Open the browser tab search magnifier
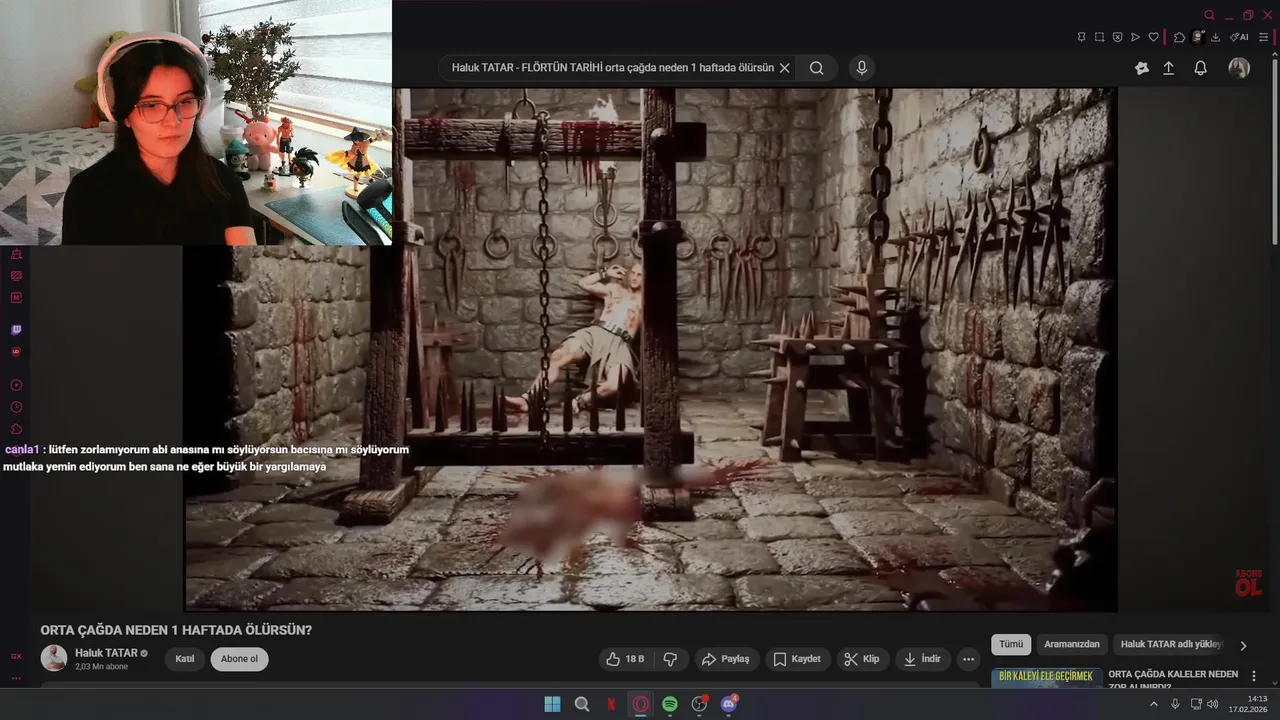The height and width of the screenshot is (720, 1280). click(1209, 15)
